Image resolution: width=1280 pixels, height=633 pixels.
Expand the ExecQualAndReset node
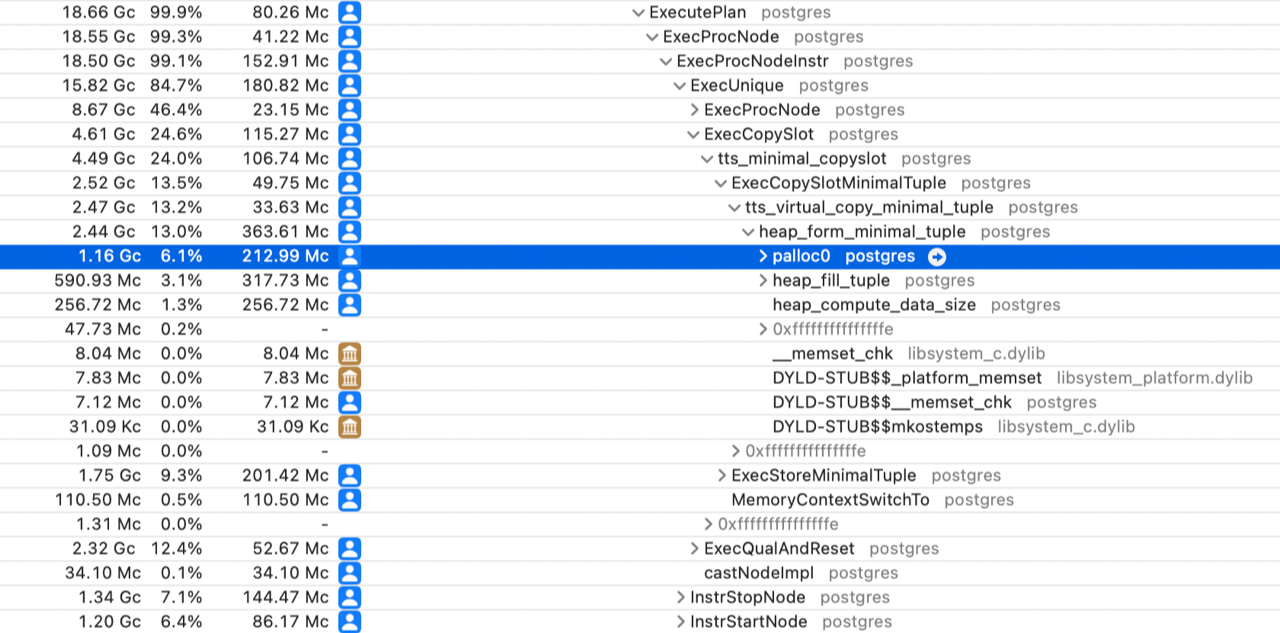(x=695, y=549)
